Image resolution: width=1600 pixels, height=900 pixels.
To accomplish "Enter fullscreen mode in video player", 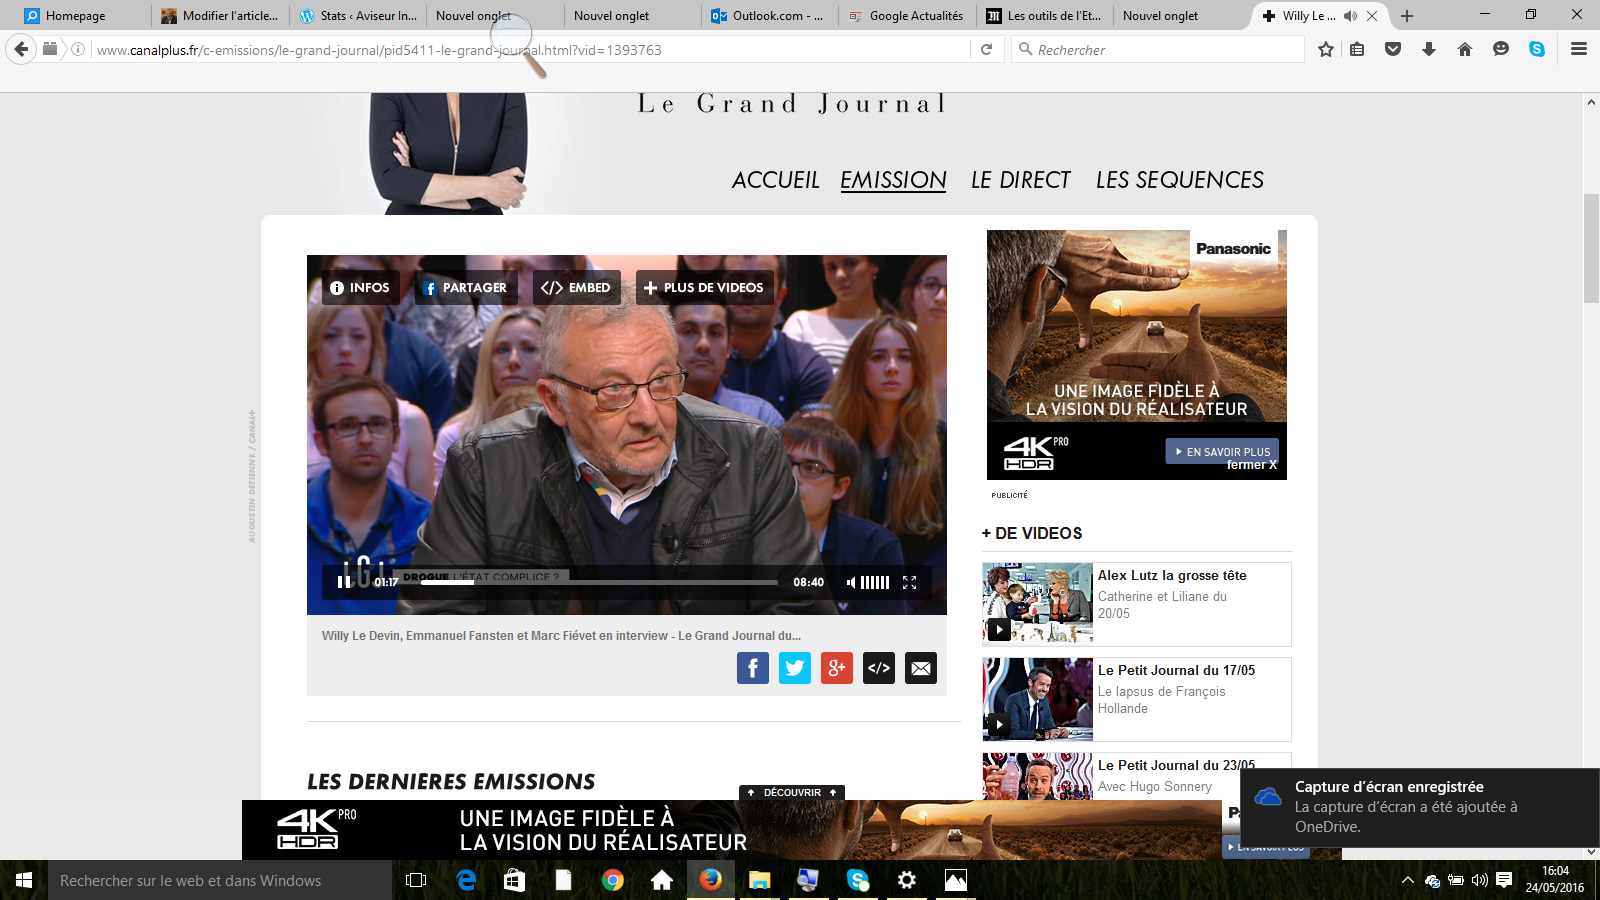I will pyautogui.click(x=909, y=582).
